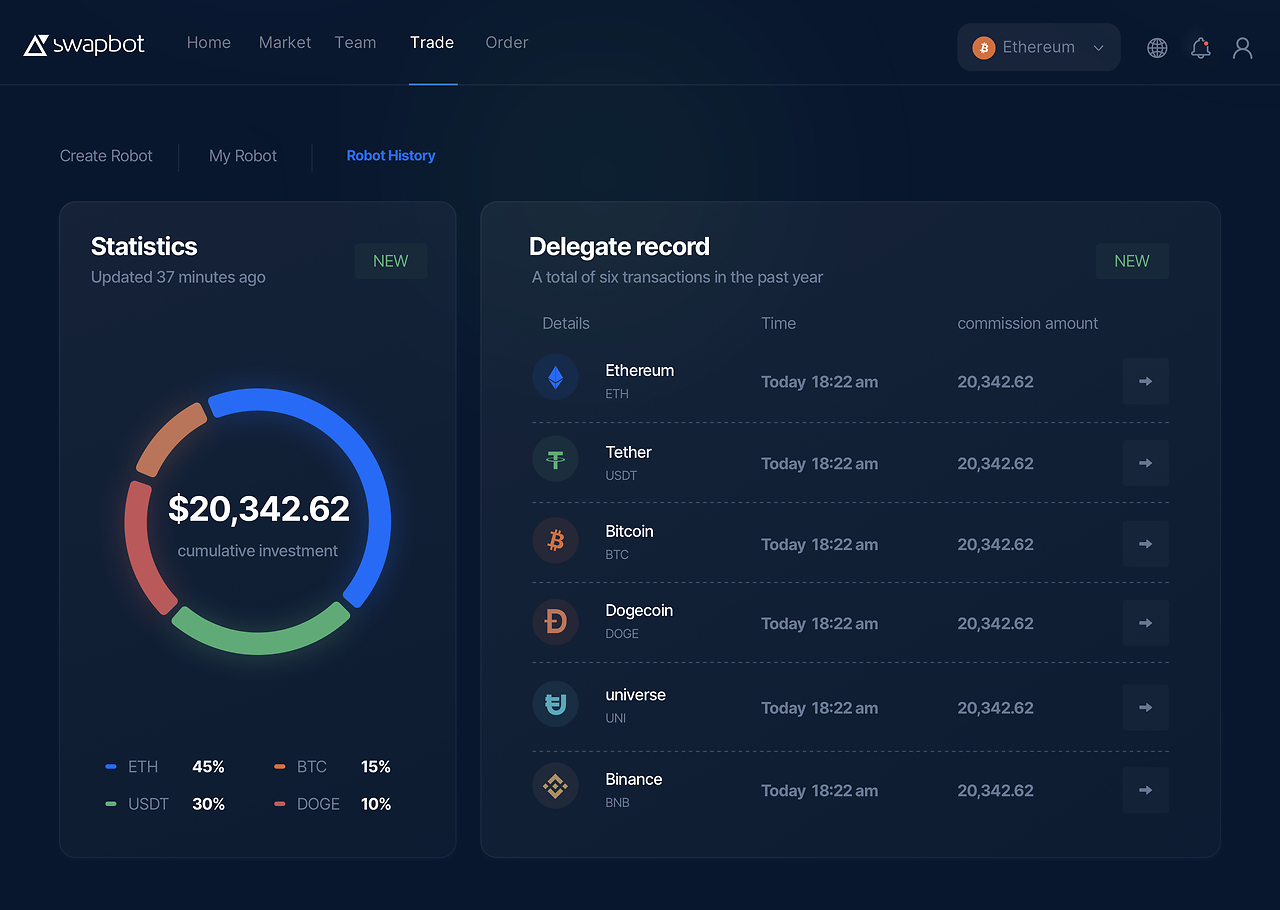The image size is (1280, 910).
Task: Click the USDT legend color marker
Action: 111,804
